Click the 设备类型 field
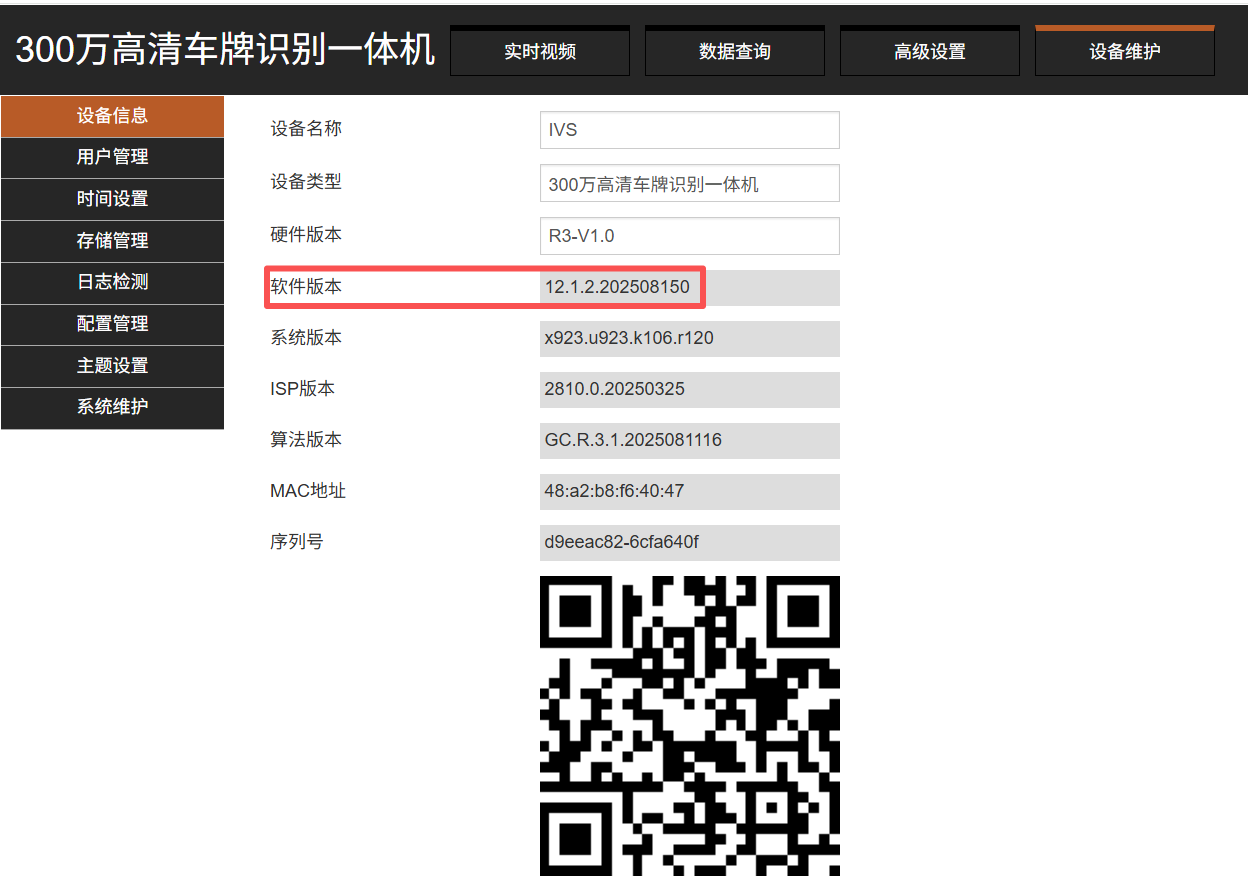This screenshot has height=888, width=1248. coord(689,183)
